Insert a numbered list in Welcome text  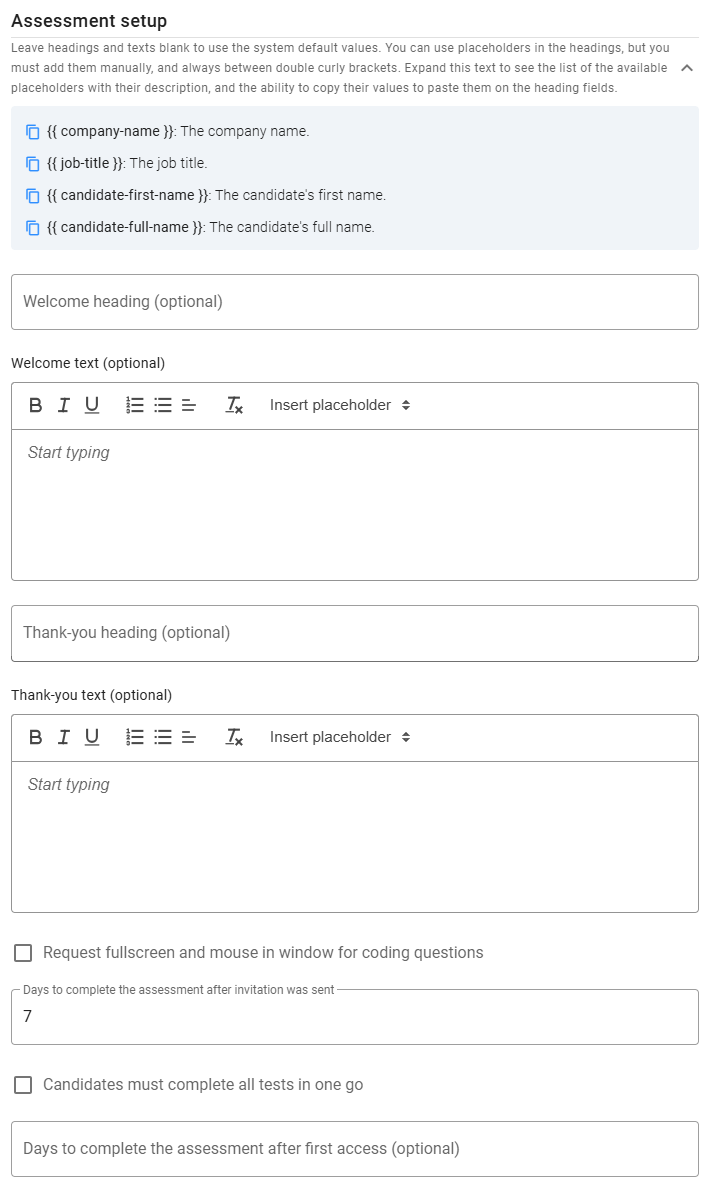[134, 405]
